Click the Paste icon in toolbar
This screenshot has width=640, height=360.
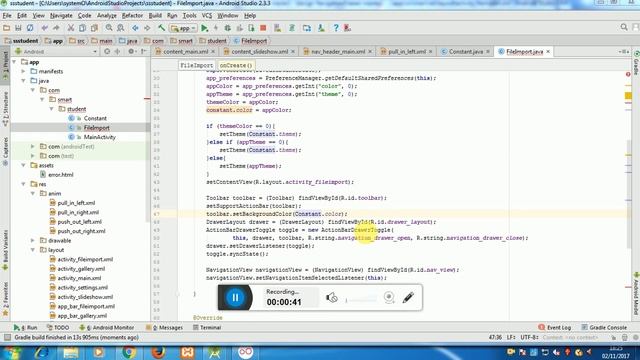coord(94,28)
